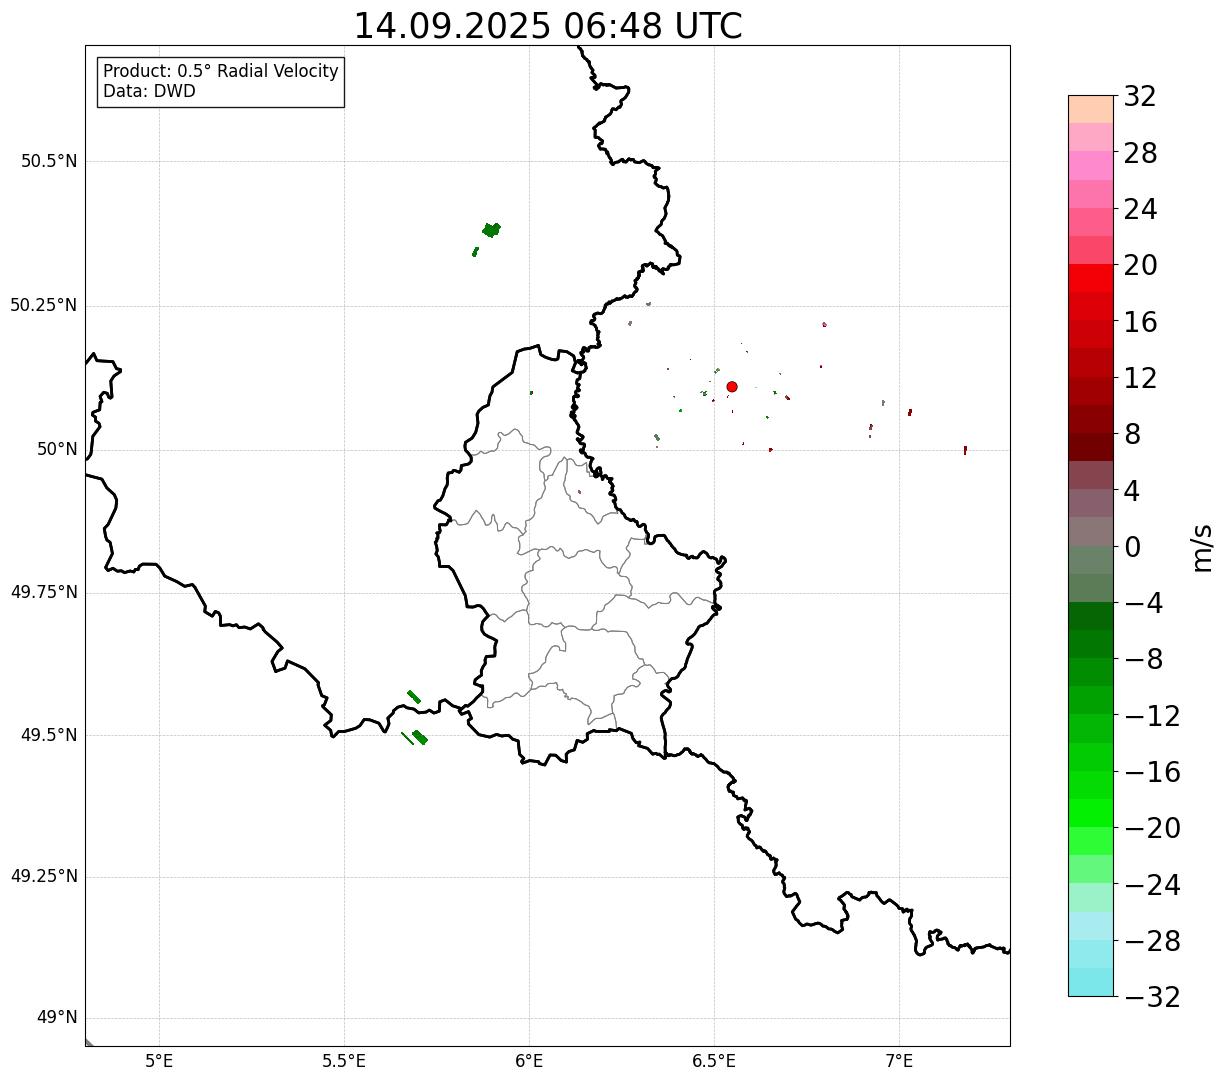Click the longitude label 5°E
The height and width of the screenshot is (1081, 1225).
tap(159, 1060)
